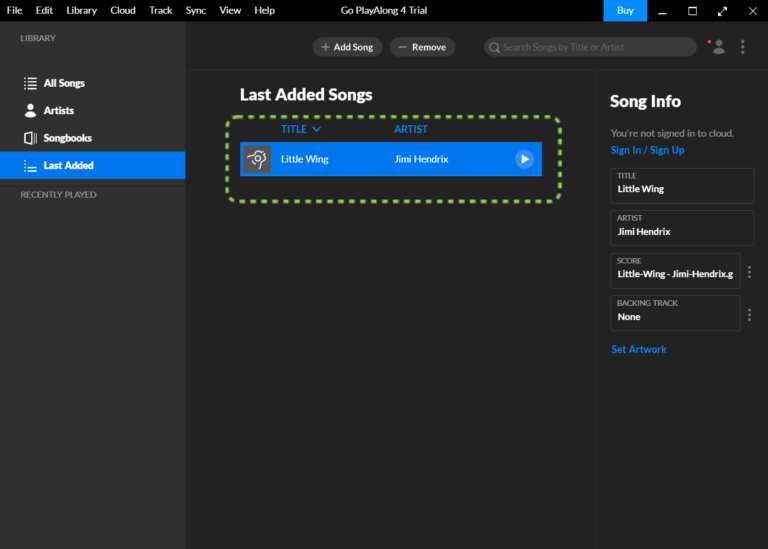Show the Artists list
This screenshot has width=768, height=549.
click(58, 110)
